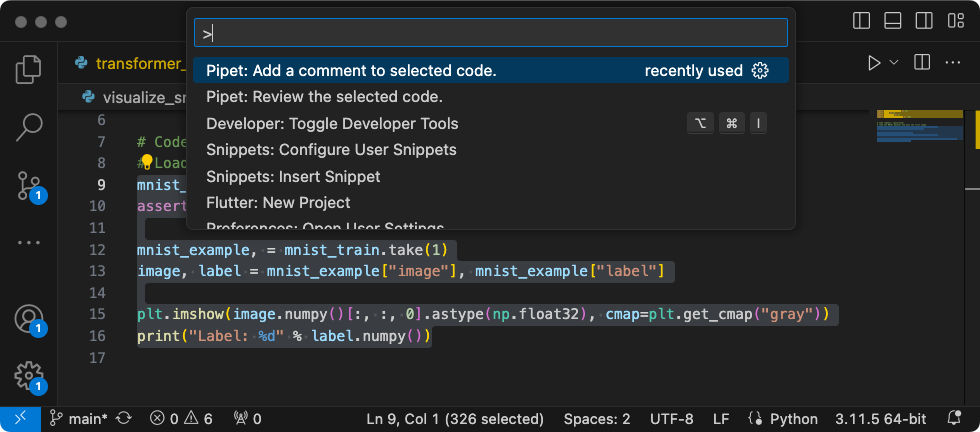Select Pipet: Review the selected code
This screenshot has height=432, width=980.
point(324,97)
